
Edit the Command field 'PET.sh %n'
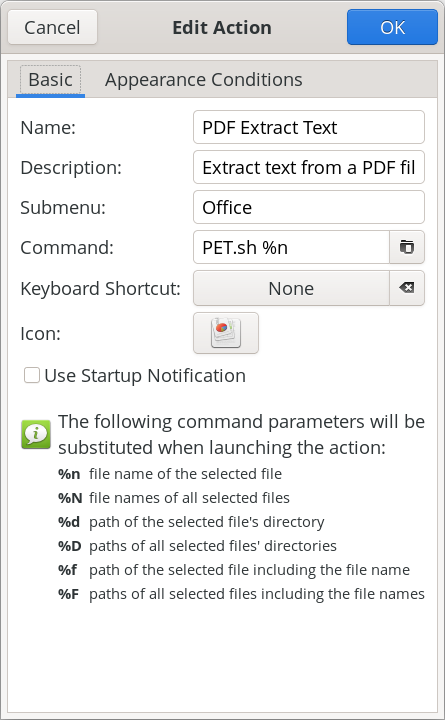pos(291,248)
